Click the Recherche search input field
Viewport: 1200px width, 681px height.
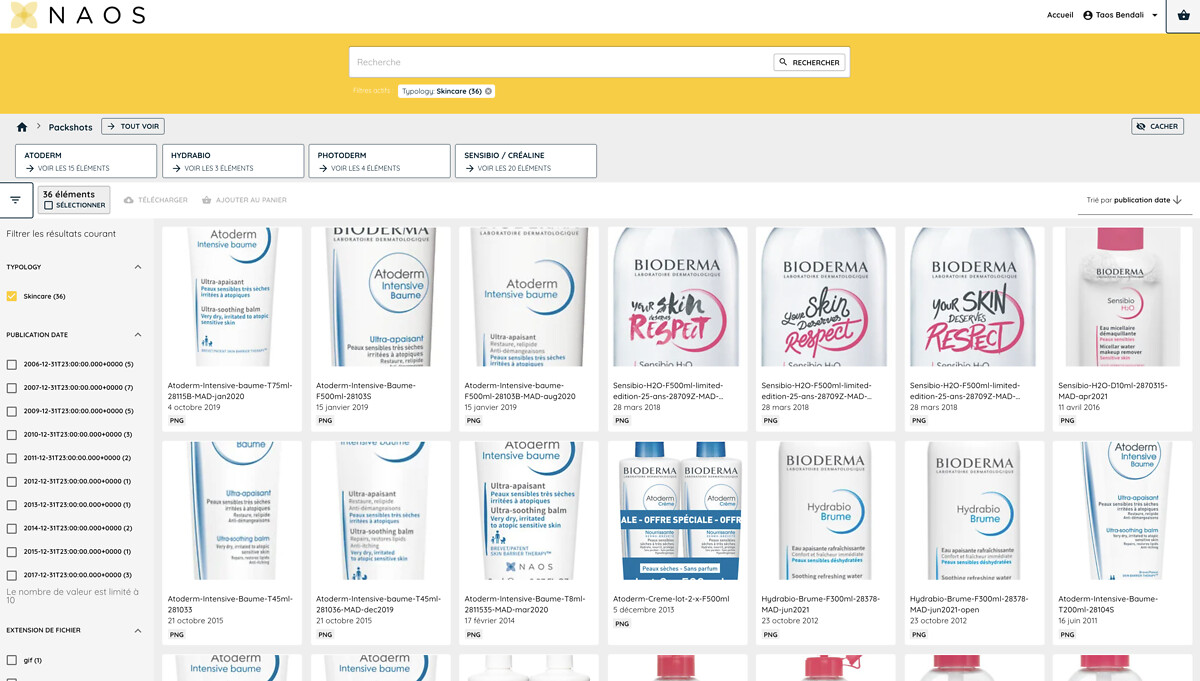tap(562, 62)
